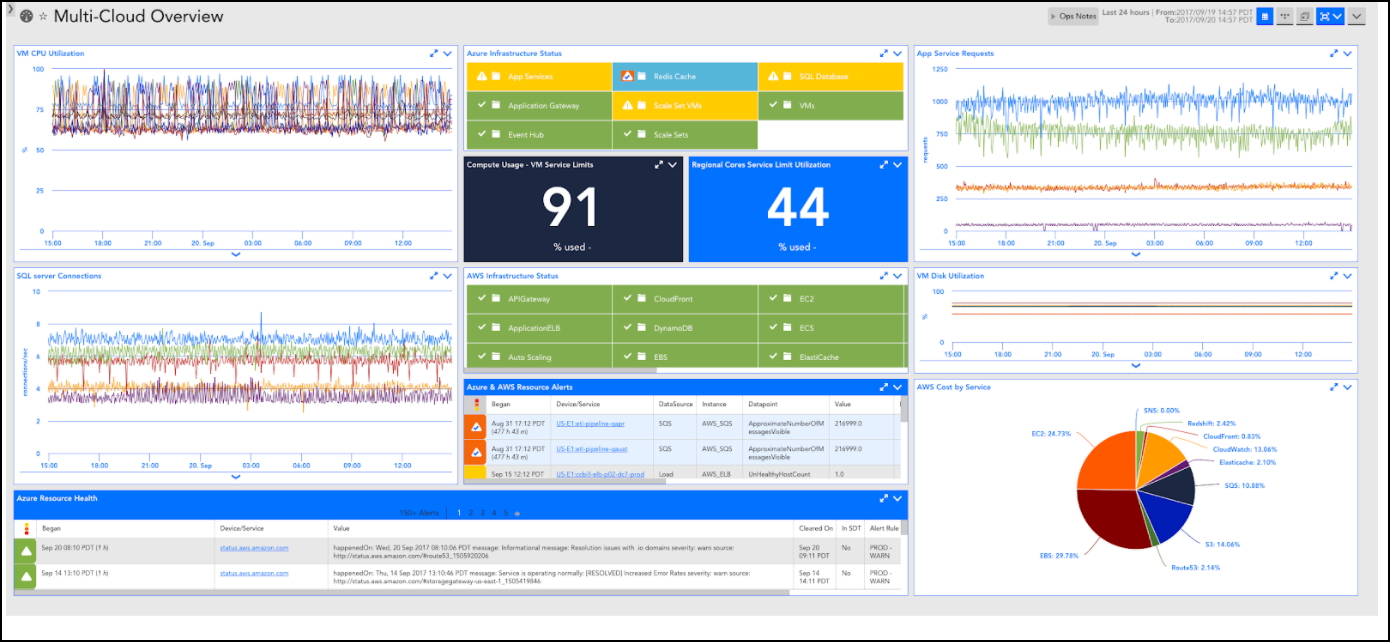This screenshot has height=642, width=1390.
Task: Click the warning icon on Redis Cache tile
Action: pyautogui.click(x=628, y=75)
